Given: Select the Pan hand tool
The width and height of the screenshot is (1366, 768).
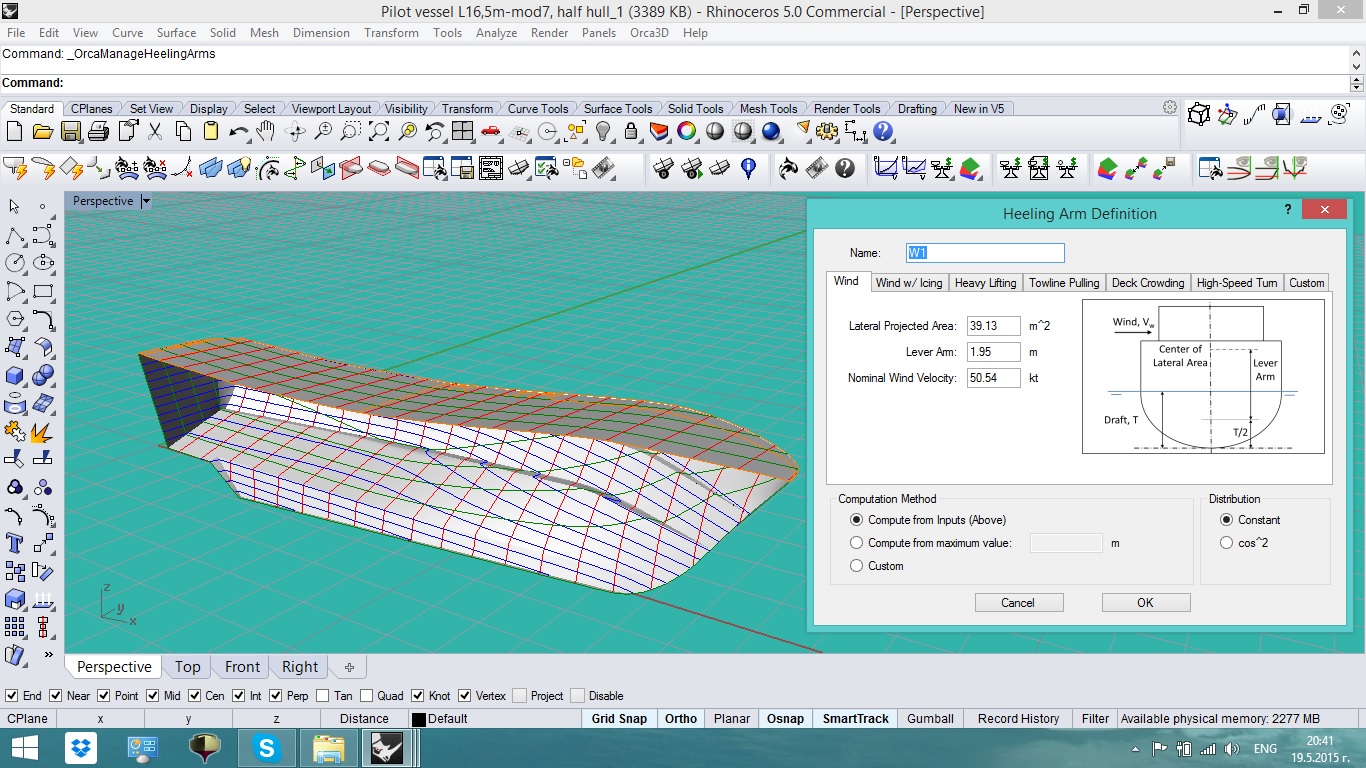Looking at the screenshot, I should pos(265,131).
